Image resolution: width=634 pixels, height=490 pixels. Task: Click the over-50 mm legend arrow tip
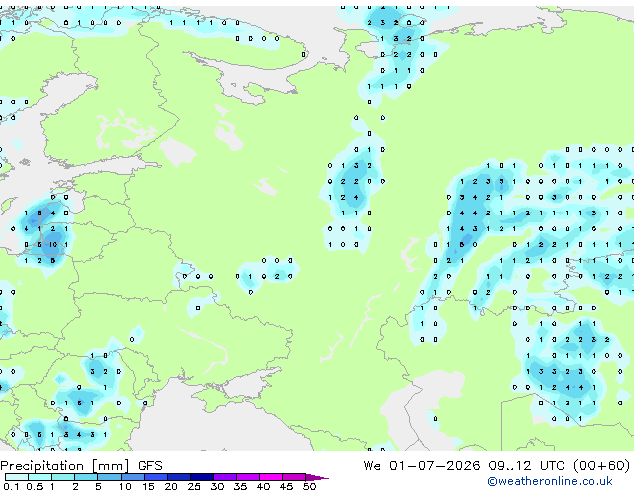pos(317,477)
